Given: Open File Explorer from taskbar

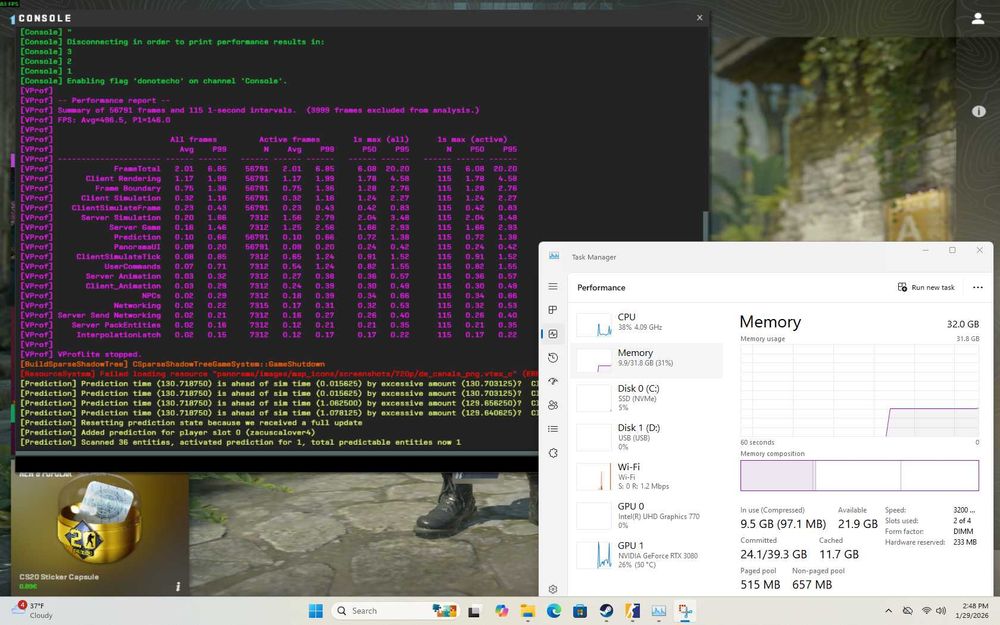Looking at the screenshot, I should pos(528,611).
